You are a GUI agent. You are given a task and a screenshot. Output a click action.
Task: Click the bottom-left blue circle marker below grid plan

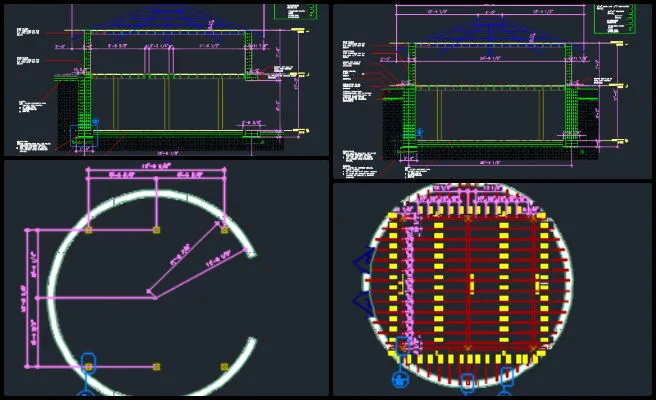click(400, 380)
